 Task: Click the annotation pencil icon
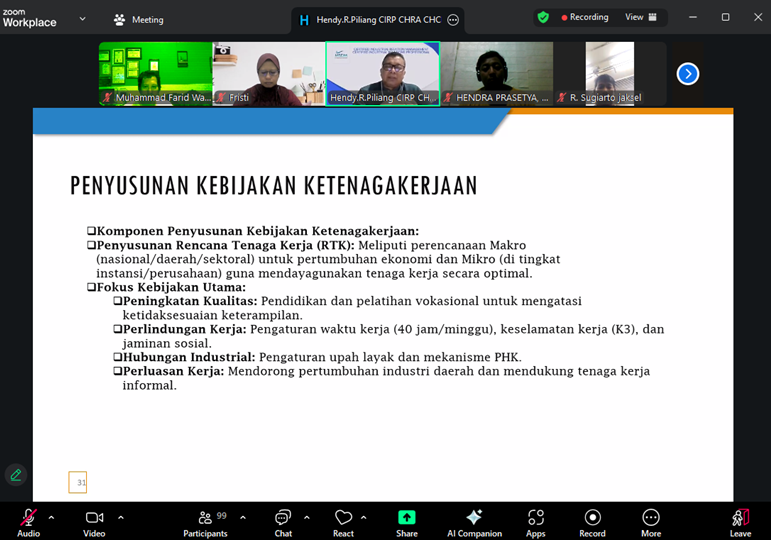(16, 475)
